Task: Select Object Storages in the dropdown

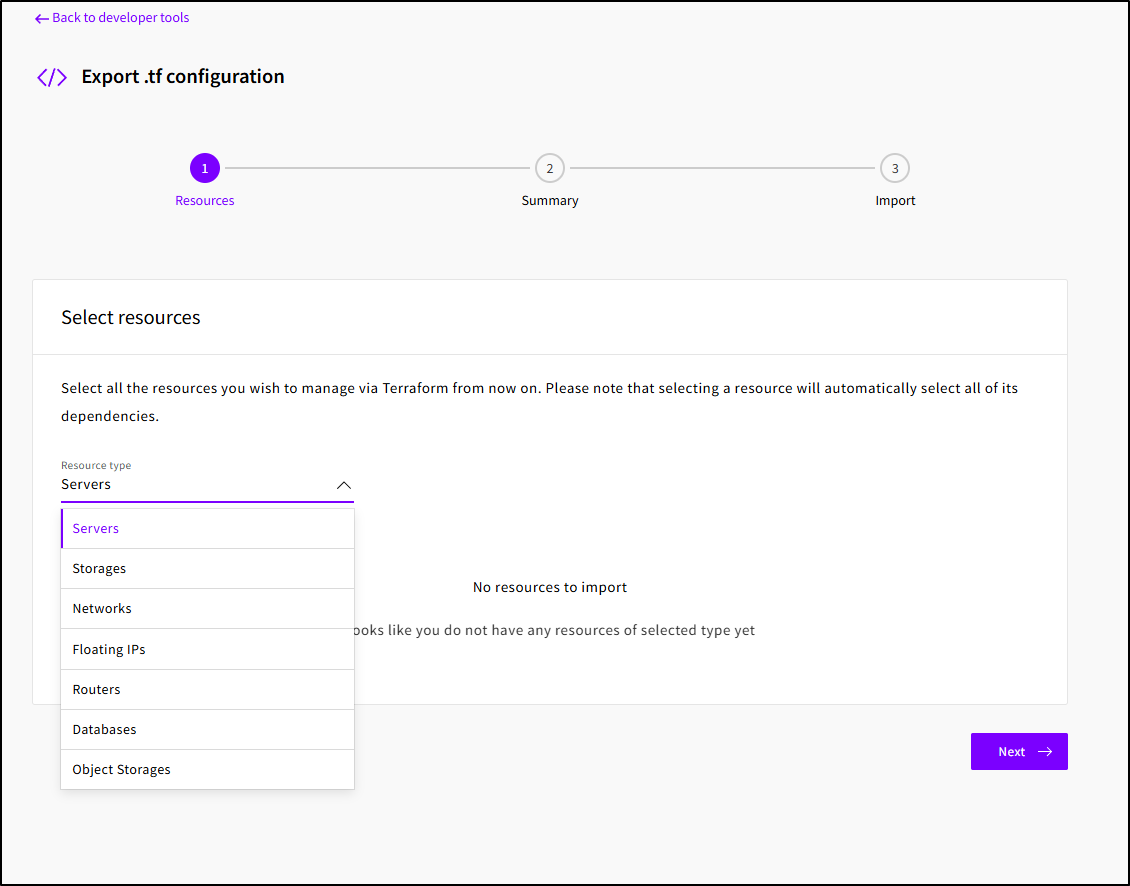Action: coord(121,770)
